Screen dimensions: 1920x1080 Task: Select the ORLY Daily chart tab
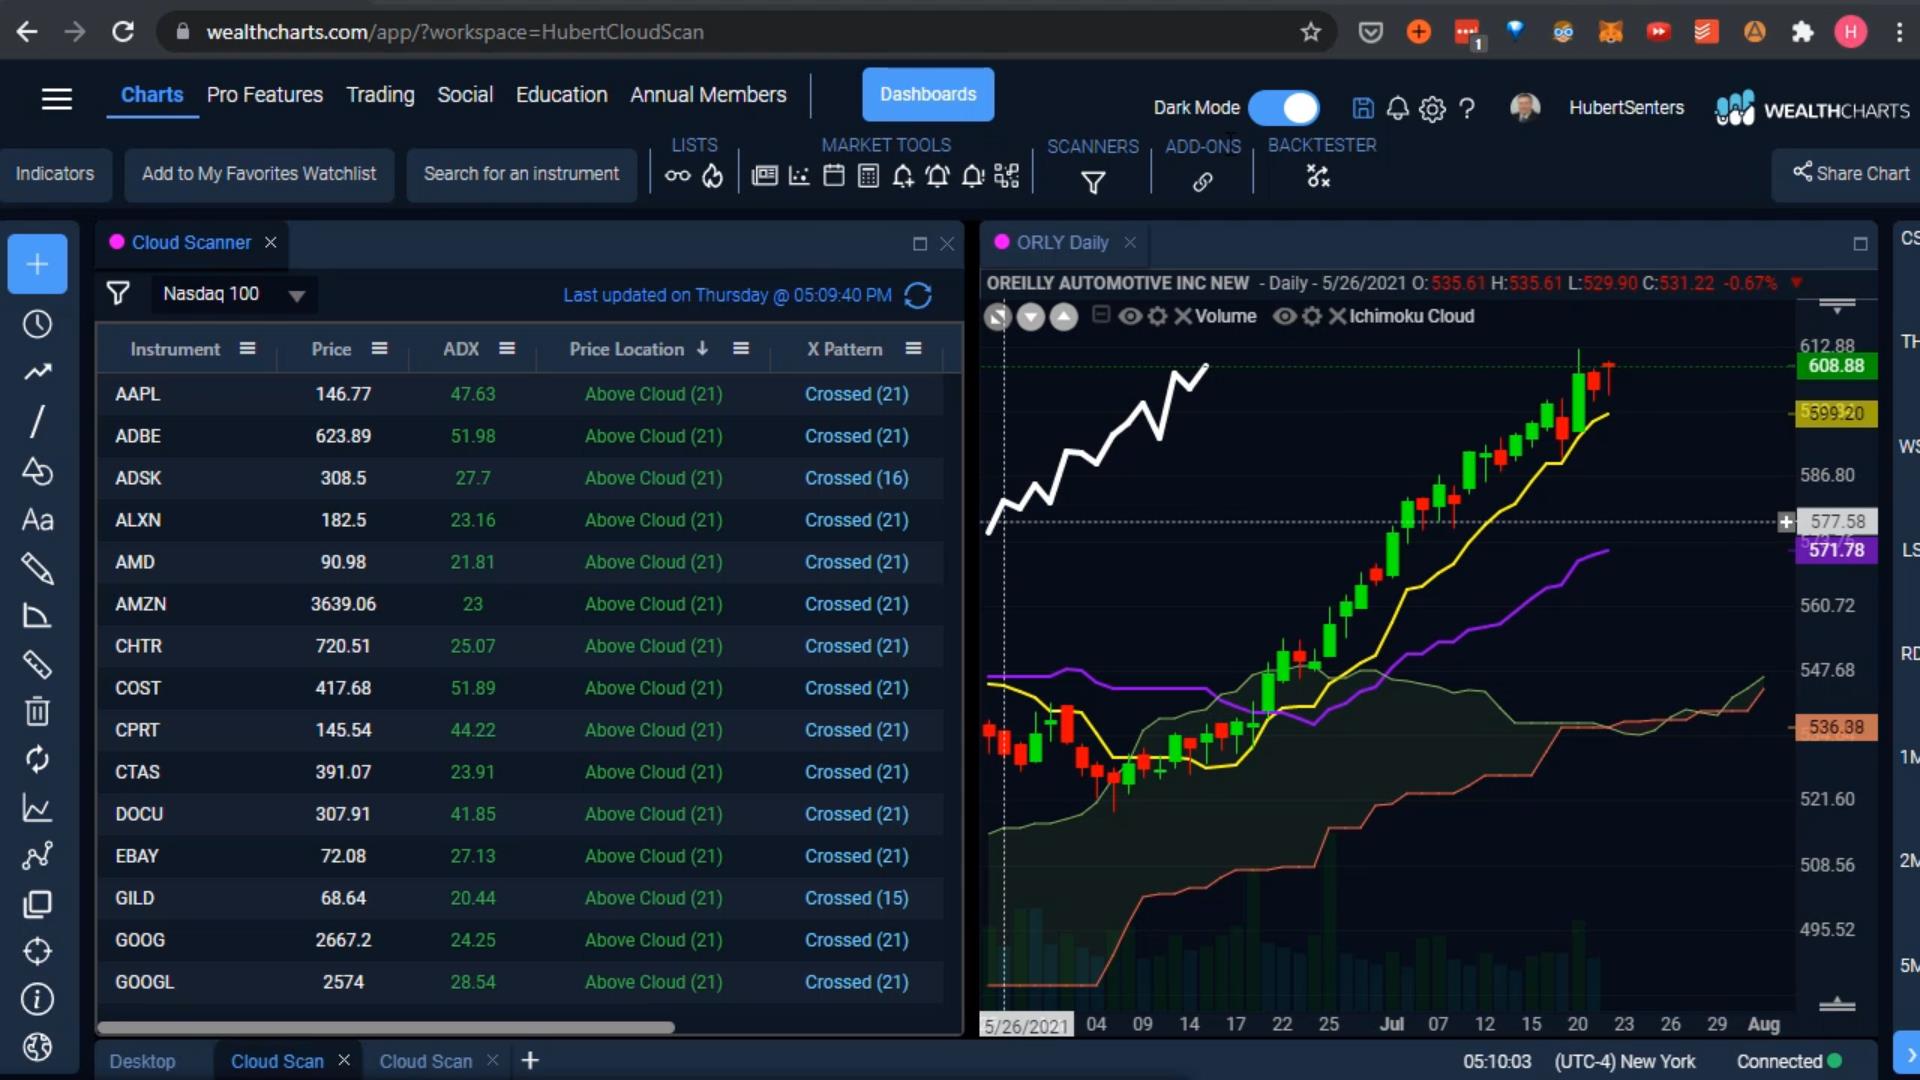tap(1062, 242)
